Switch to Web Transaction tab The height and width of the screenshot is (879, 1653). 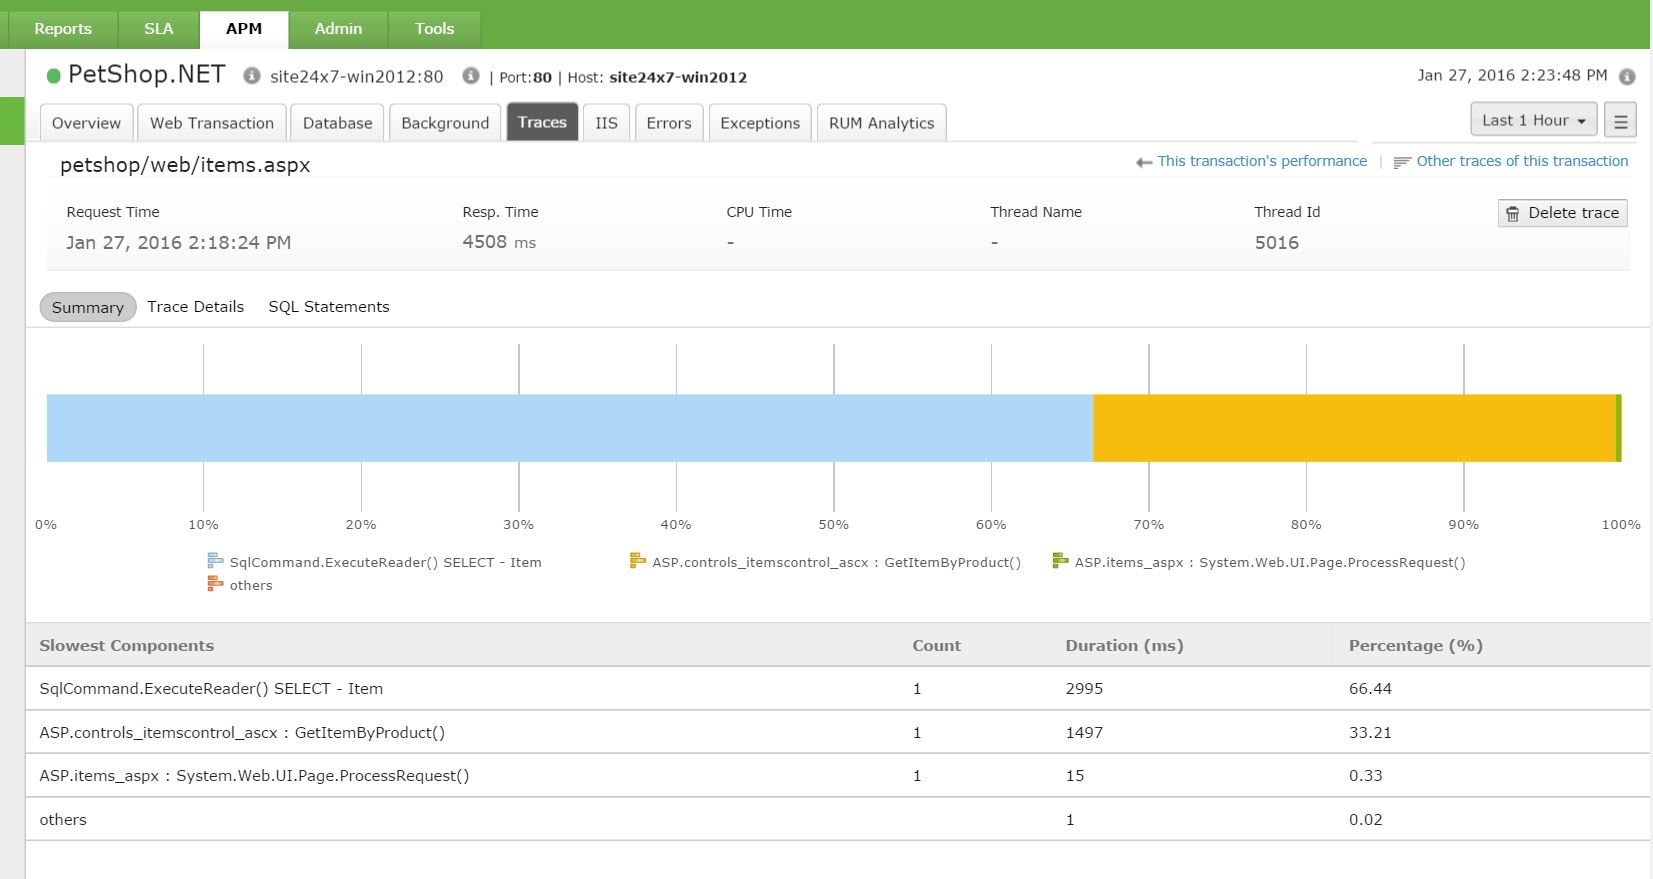[x=212, y=123]
